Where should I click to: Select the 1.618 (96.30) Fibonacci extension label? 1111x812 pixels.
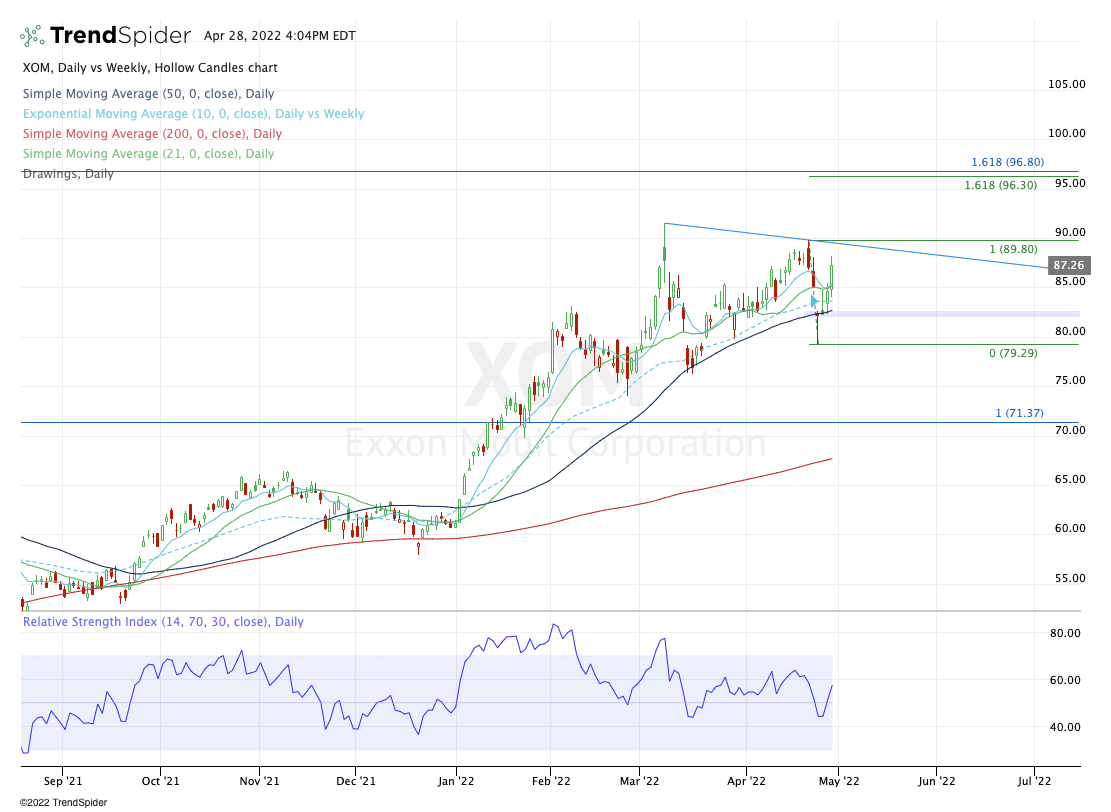click(x=1000, y=185)
